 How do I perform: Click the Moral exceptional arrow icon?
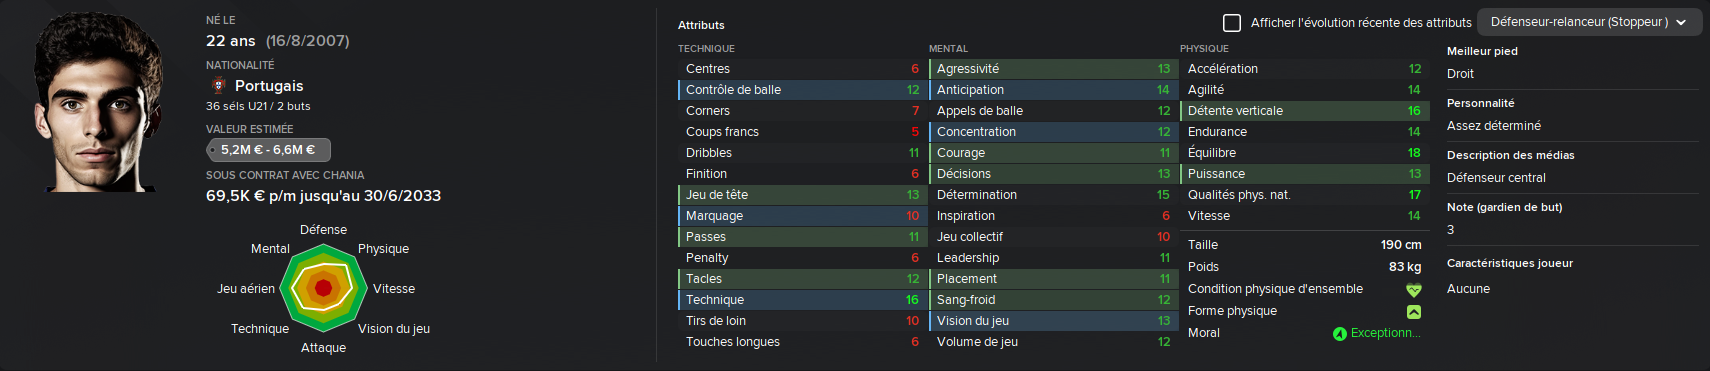point(1340,334)
